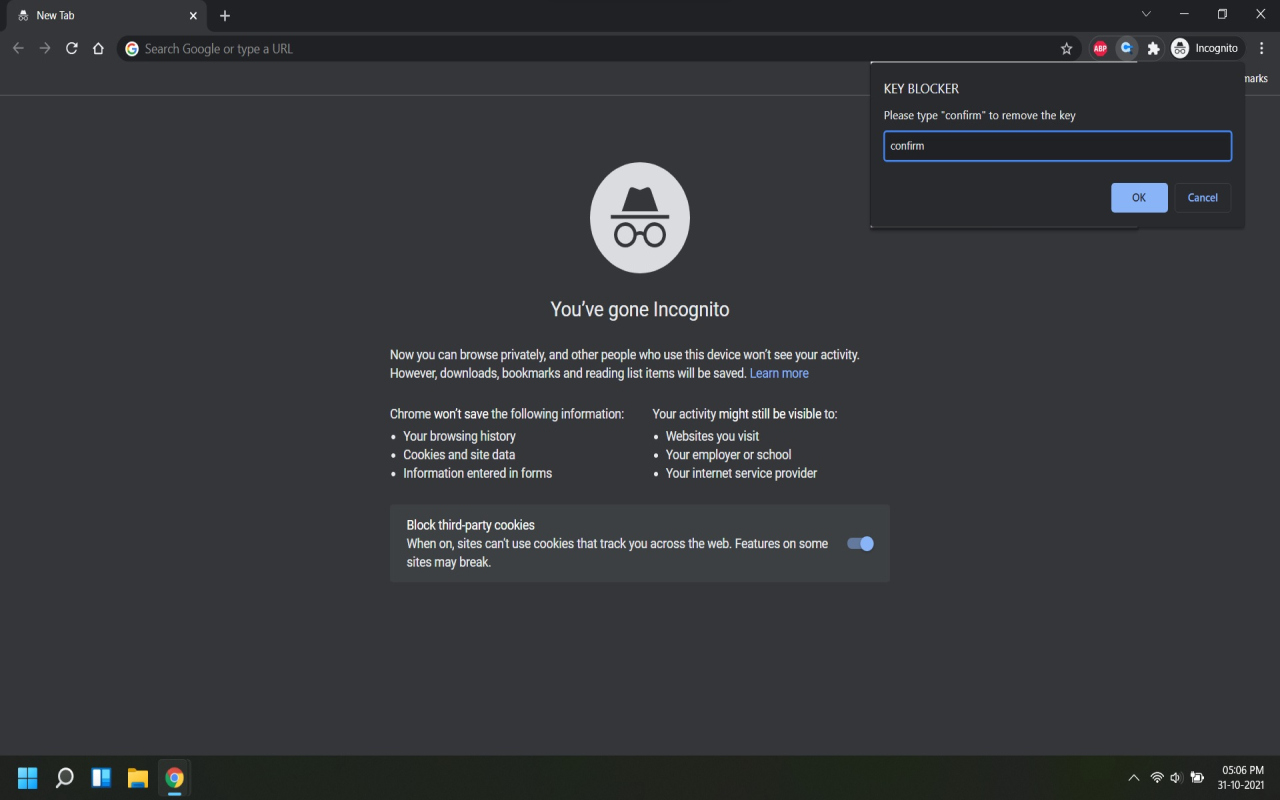Restore down the Chrome window

click(1222, 14)
